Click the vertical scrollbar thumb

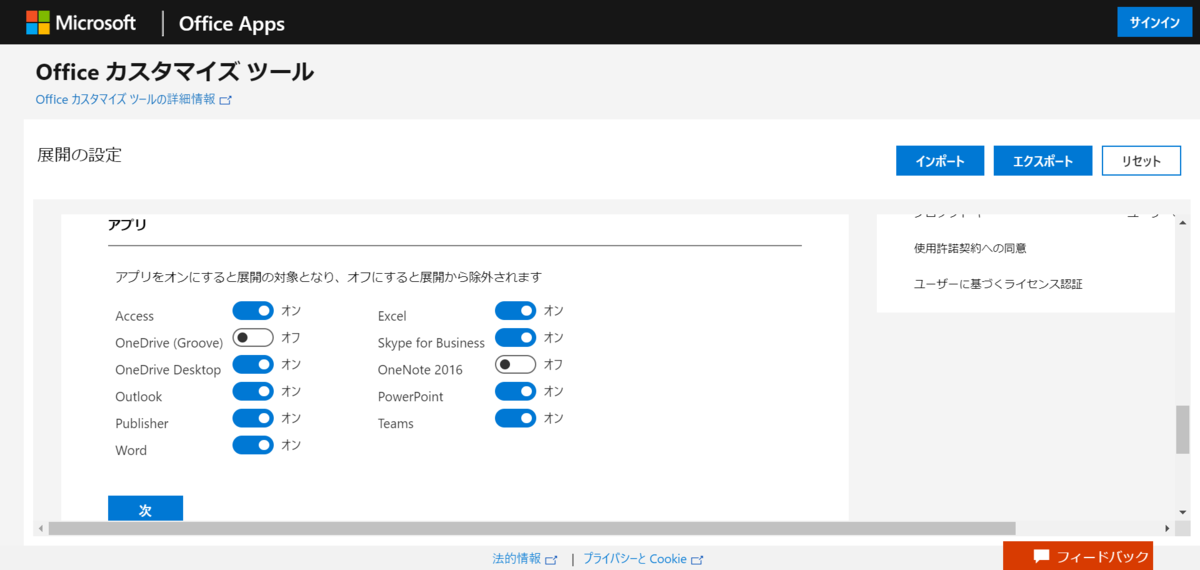(x=1183, y=430)
